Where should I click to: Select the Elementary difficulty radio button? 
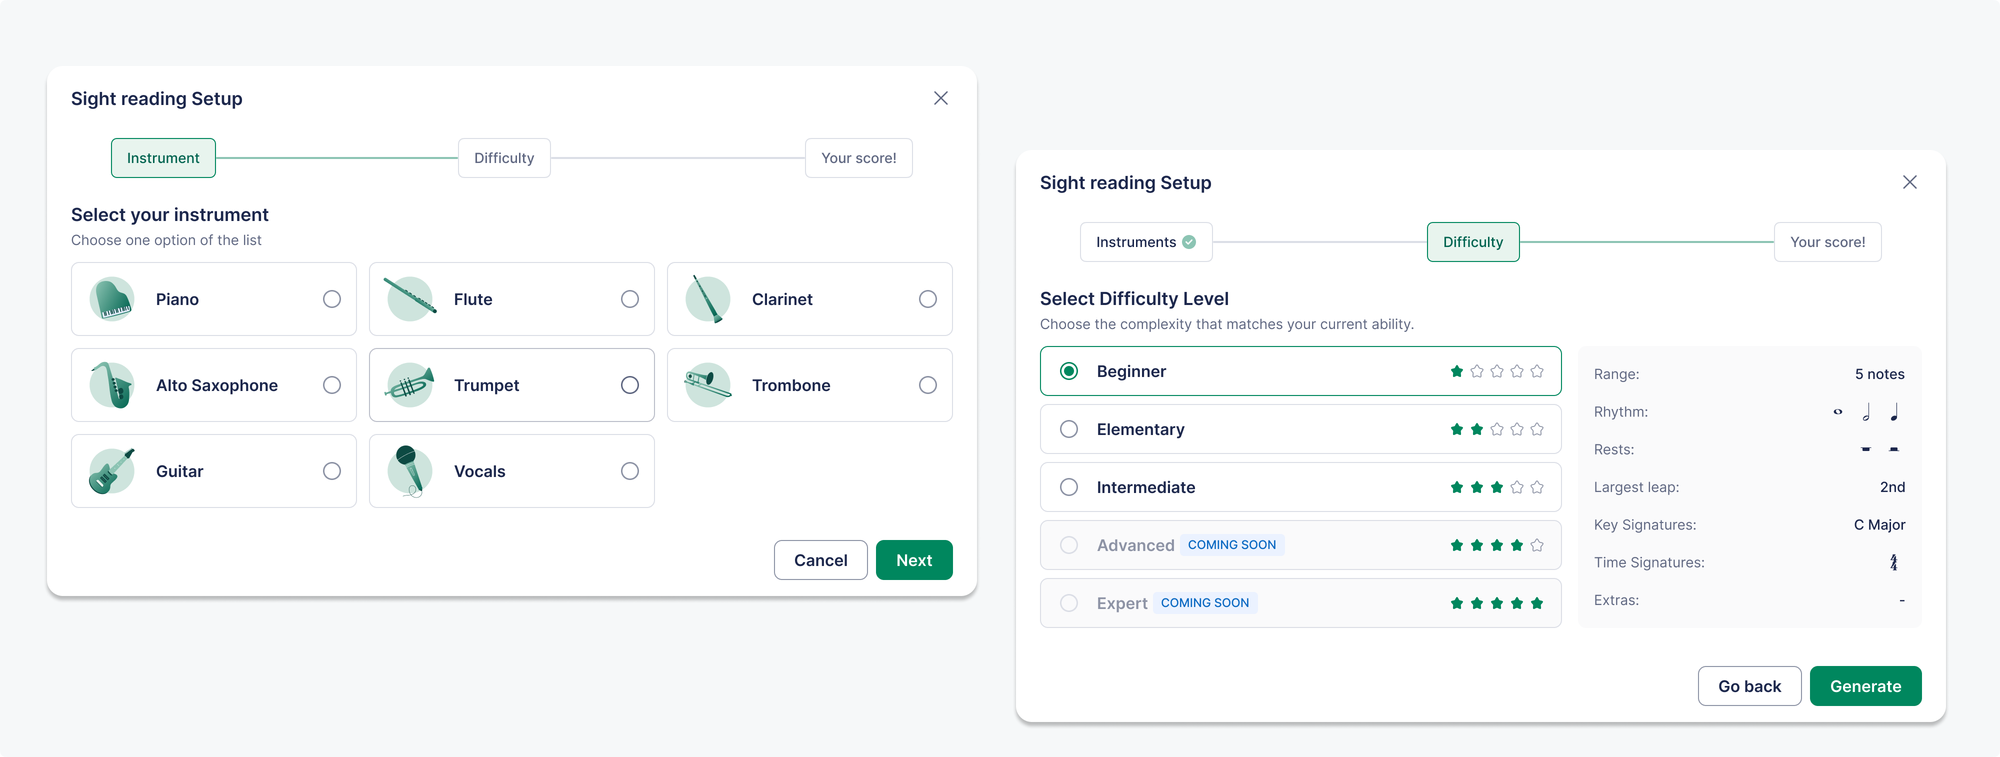pyautogui.click(x=1069, y=429)
